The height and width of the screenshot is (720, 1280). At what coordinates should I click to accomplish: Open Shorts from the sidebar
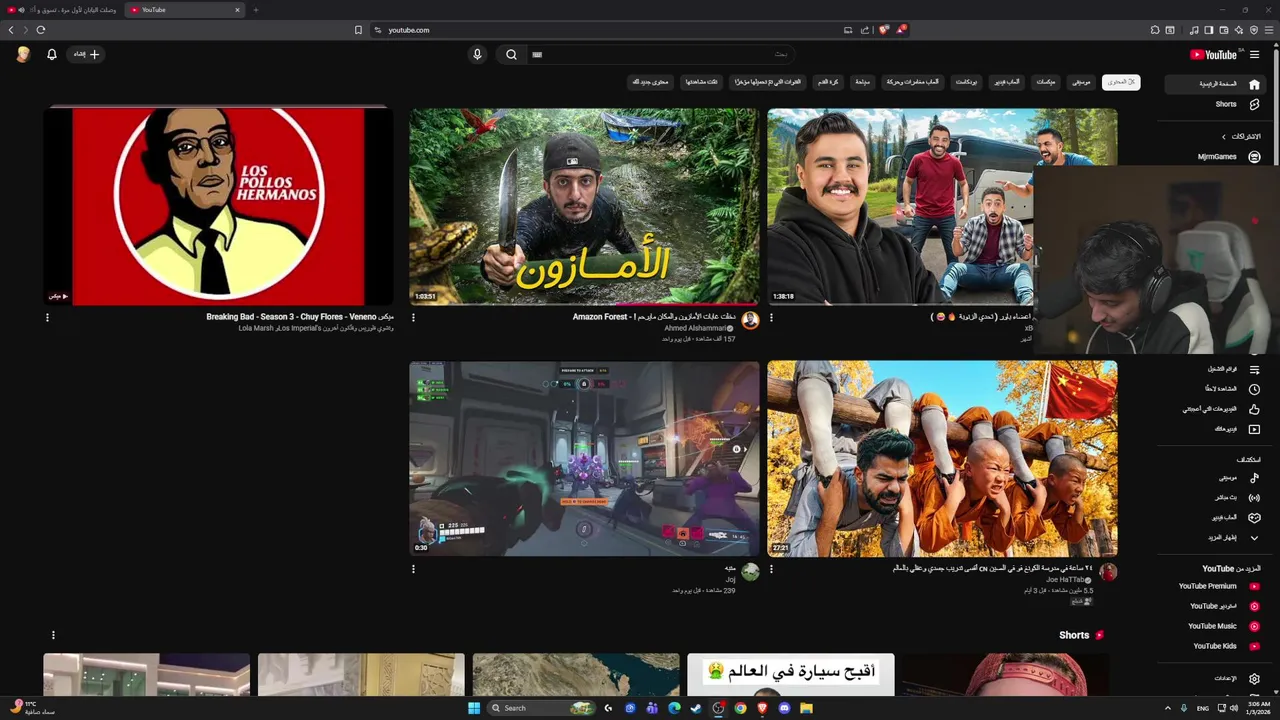coord(1217,104)
